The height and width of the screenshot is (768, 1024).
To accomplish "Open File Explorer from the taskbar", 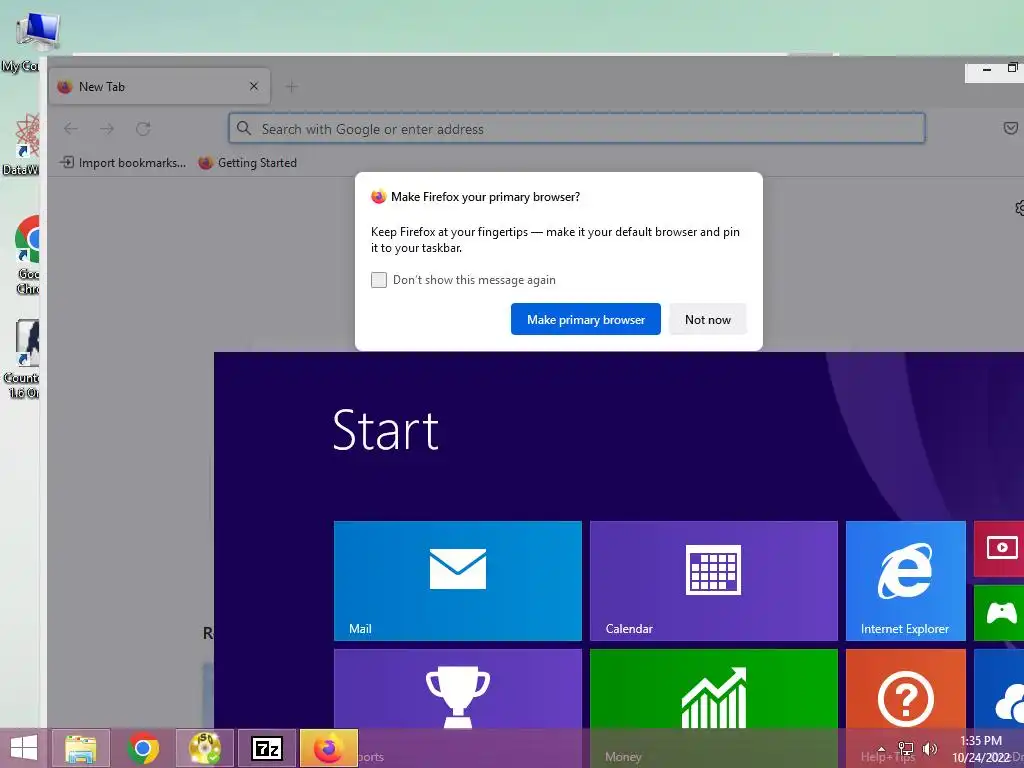I will click(80, 748).
